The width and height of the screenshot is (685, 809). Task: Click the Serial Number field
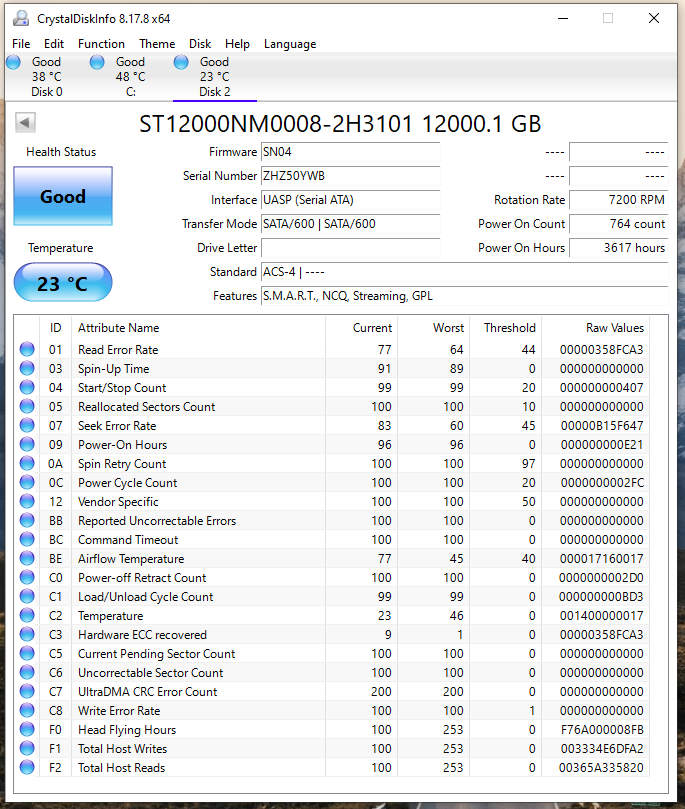tap(350, 176)
